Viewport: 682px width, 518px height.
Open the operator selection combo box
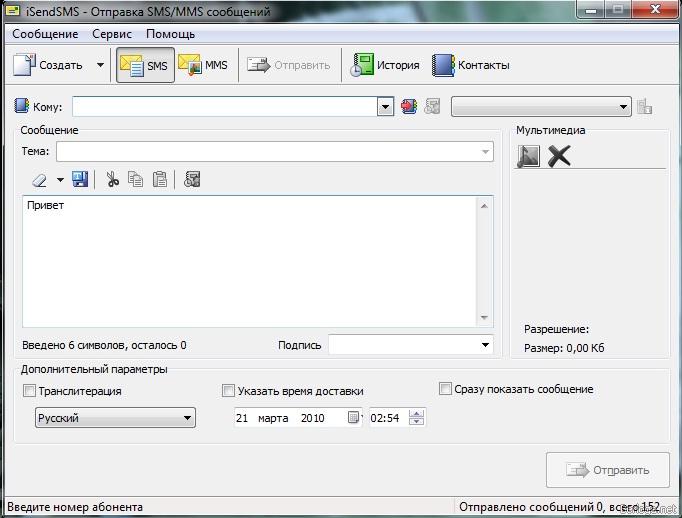[x=541, y=107]
